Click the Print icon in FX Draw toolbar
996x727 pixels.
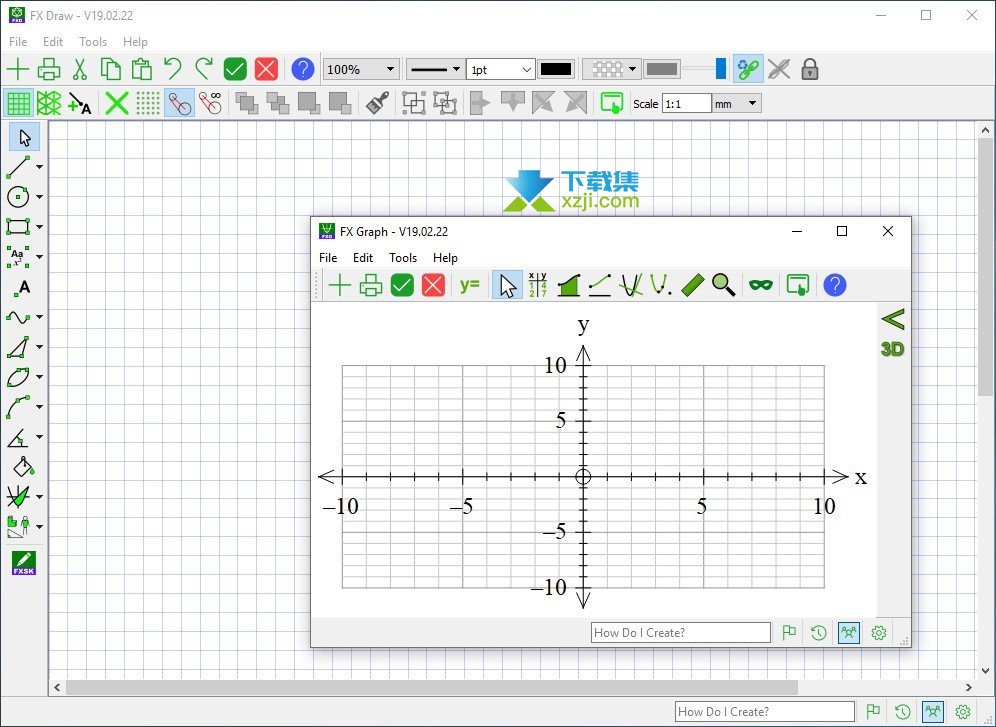pyautogui.click(x=49, y=69)
